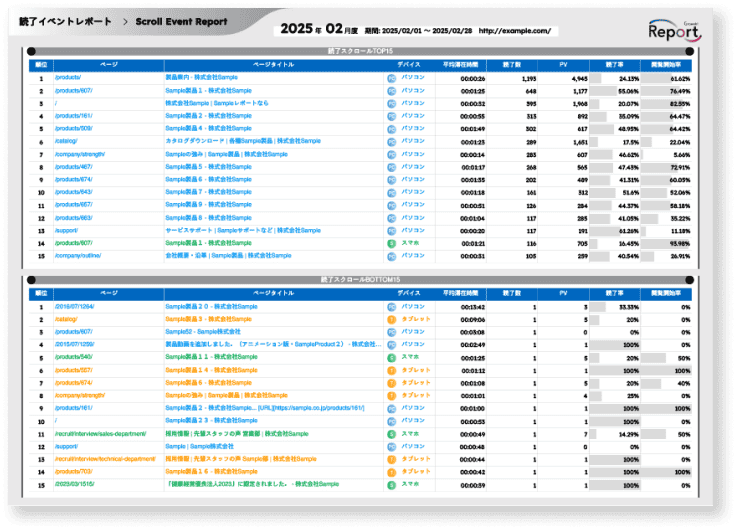The height and width of the screenshot is (530, 737).
Task: Click the 95.98% 閲覧開始率 bar in TOP15
Action: [668, 243]
